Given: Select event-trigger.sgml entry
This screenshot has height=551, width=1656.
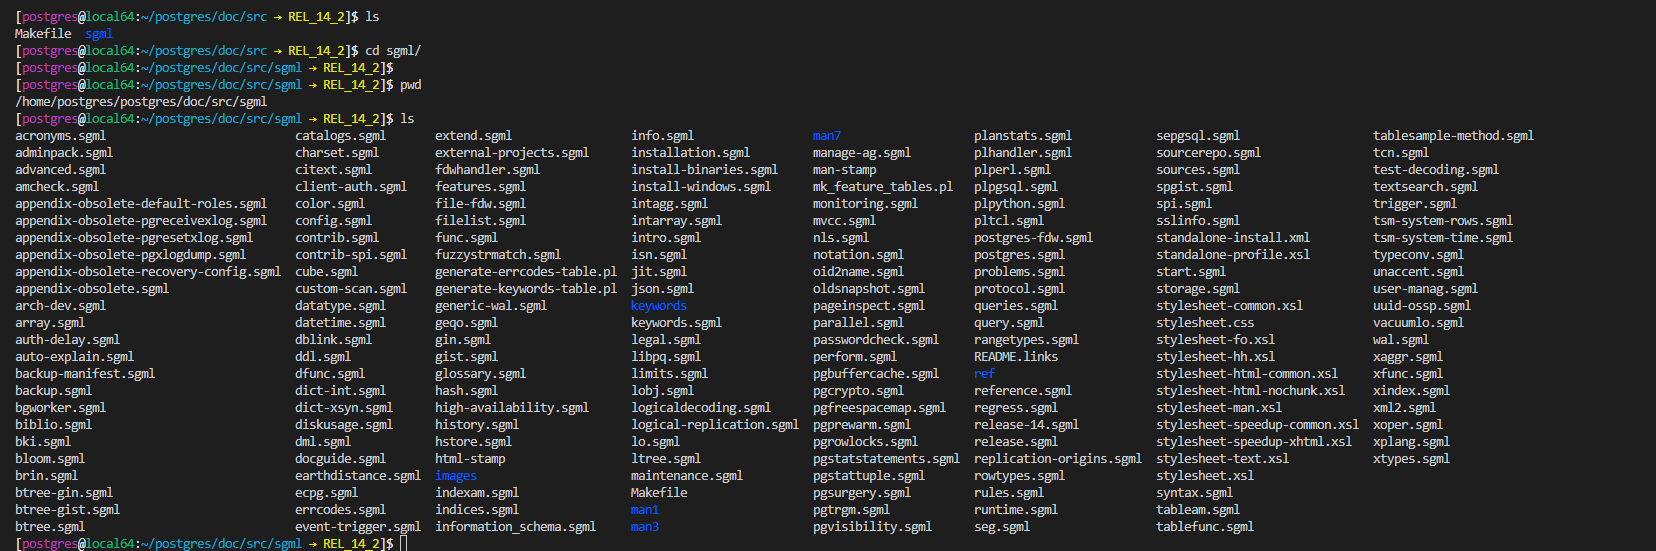Looking at the screenshot, I should [358, 527].
